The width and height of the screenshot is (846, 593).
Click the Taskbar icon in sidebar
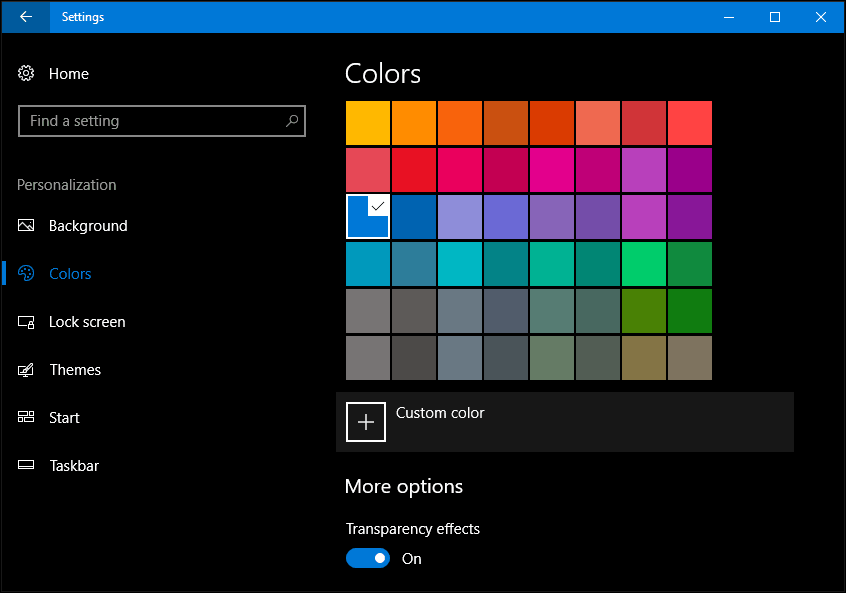(x=26, y=465)
